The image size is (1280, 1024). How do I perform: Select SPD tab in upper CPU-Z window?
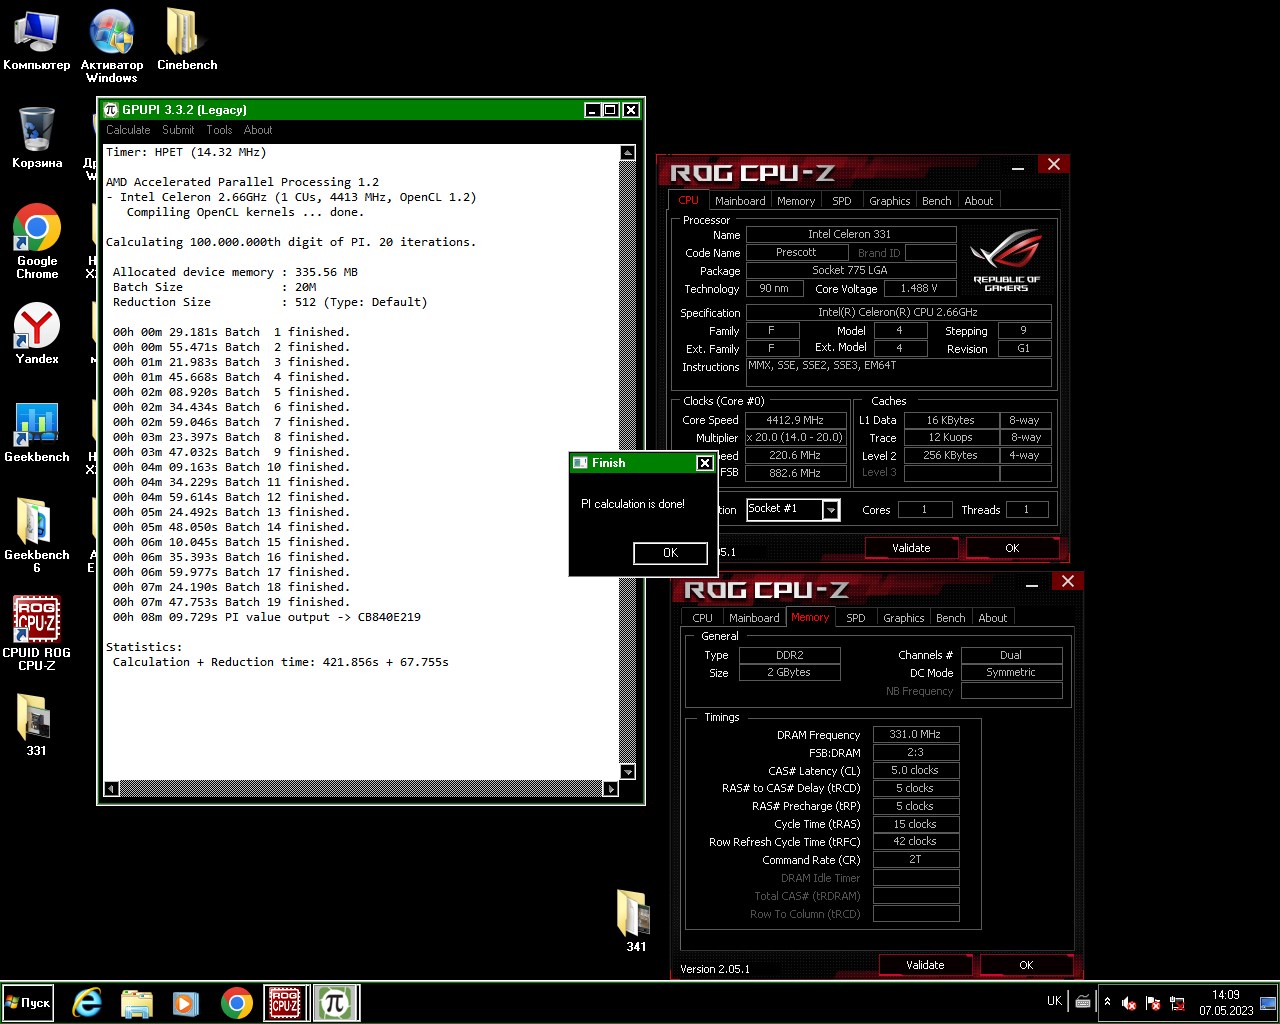point(842,201)
